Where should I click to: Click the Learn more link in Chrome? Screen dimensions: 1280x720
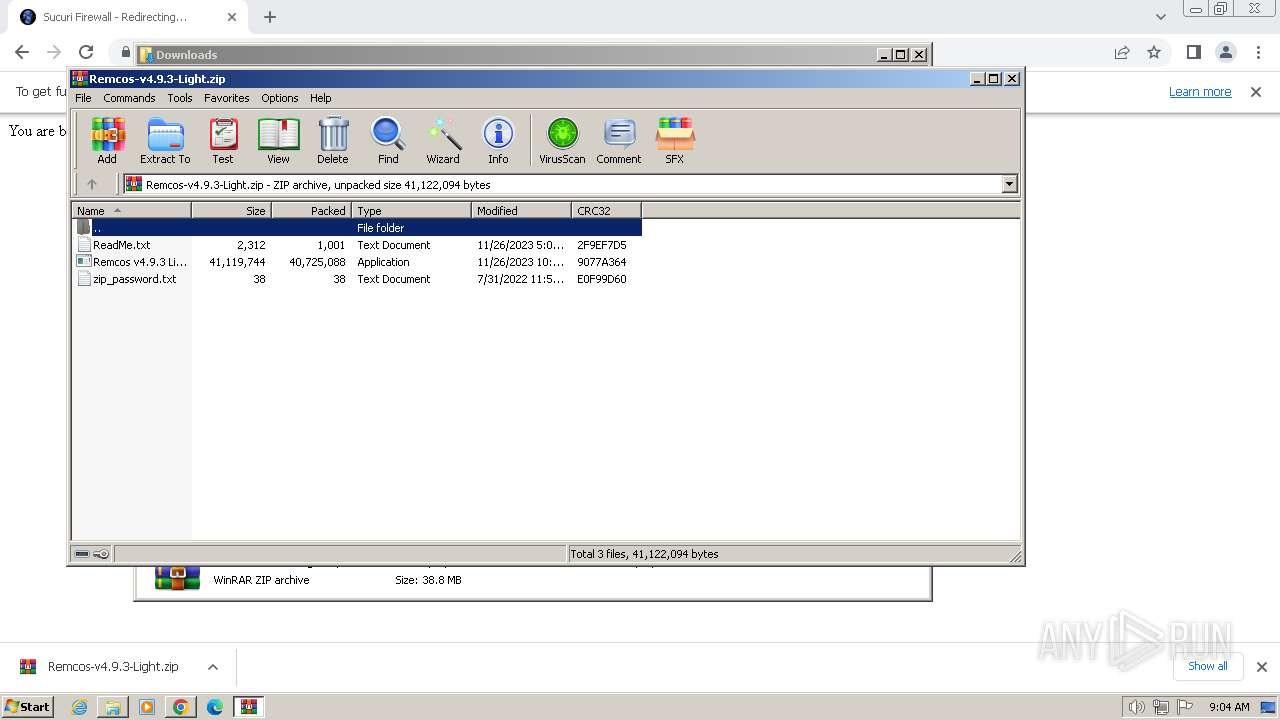(1200, 91)
